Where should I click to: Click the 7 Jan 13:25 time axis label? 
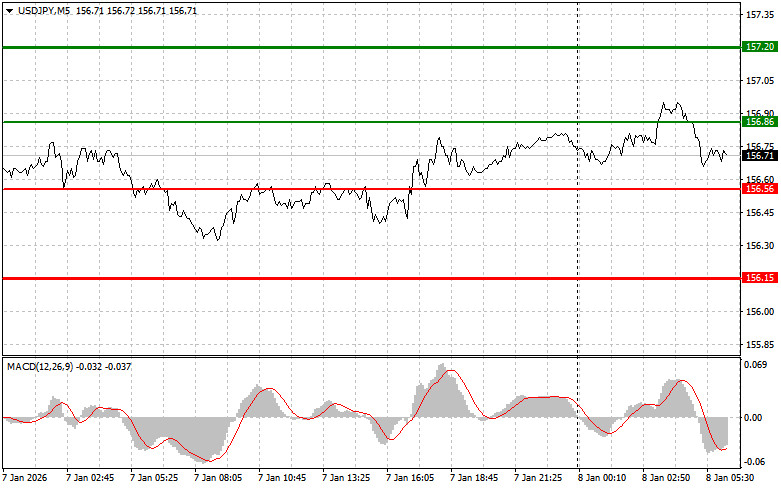[346, 478]
